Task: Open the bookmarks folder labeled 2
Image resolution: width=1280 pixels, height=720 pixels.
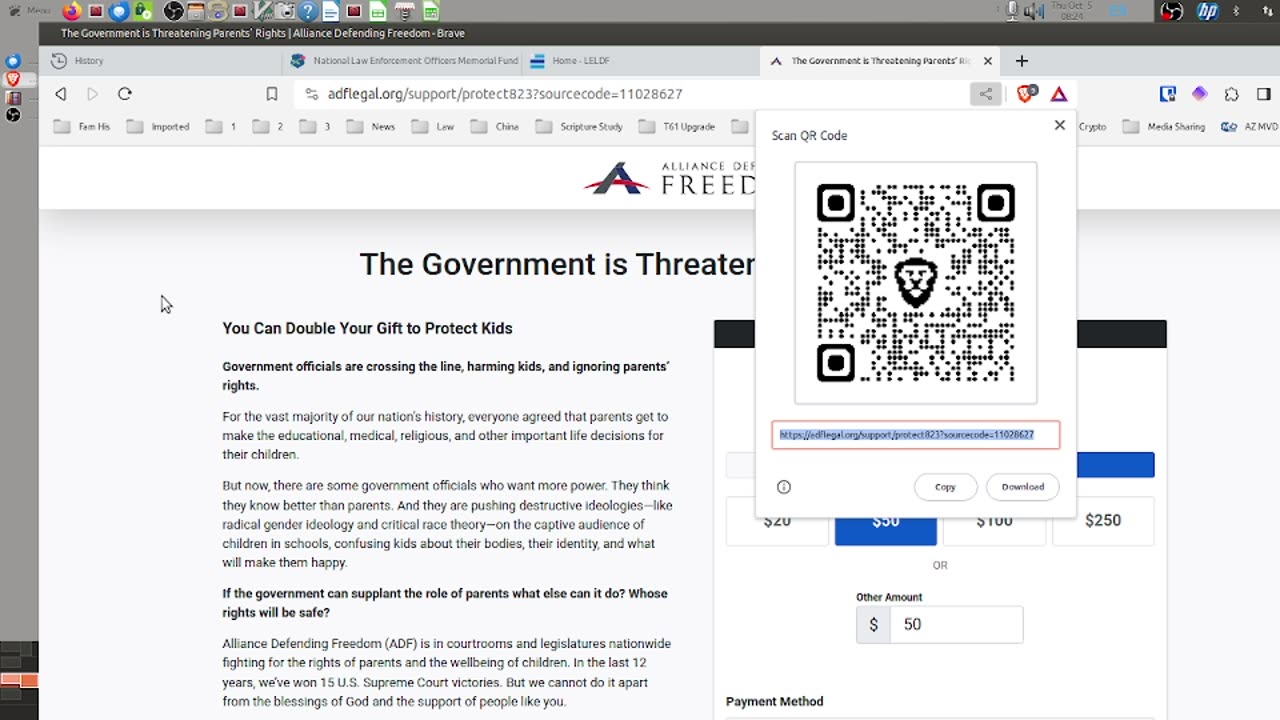Action: [x=268, y=127]
